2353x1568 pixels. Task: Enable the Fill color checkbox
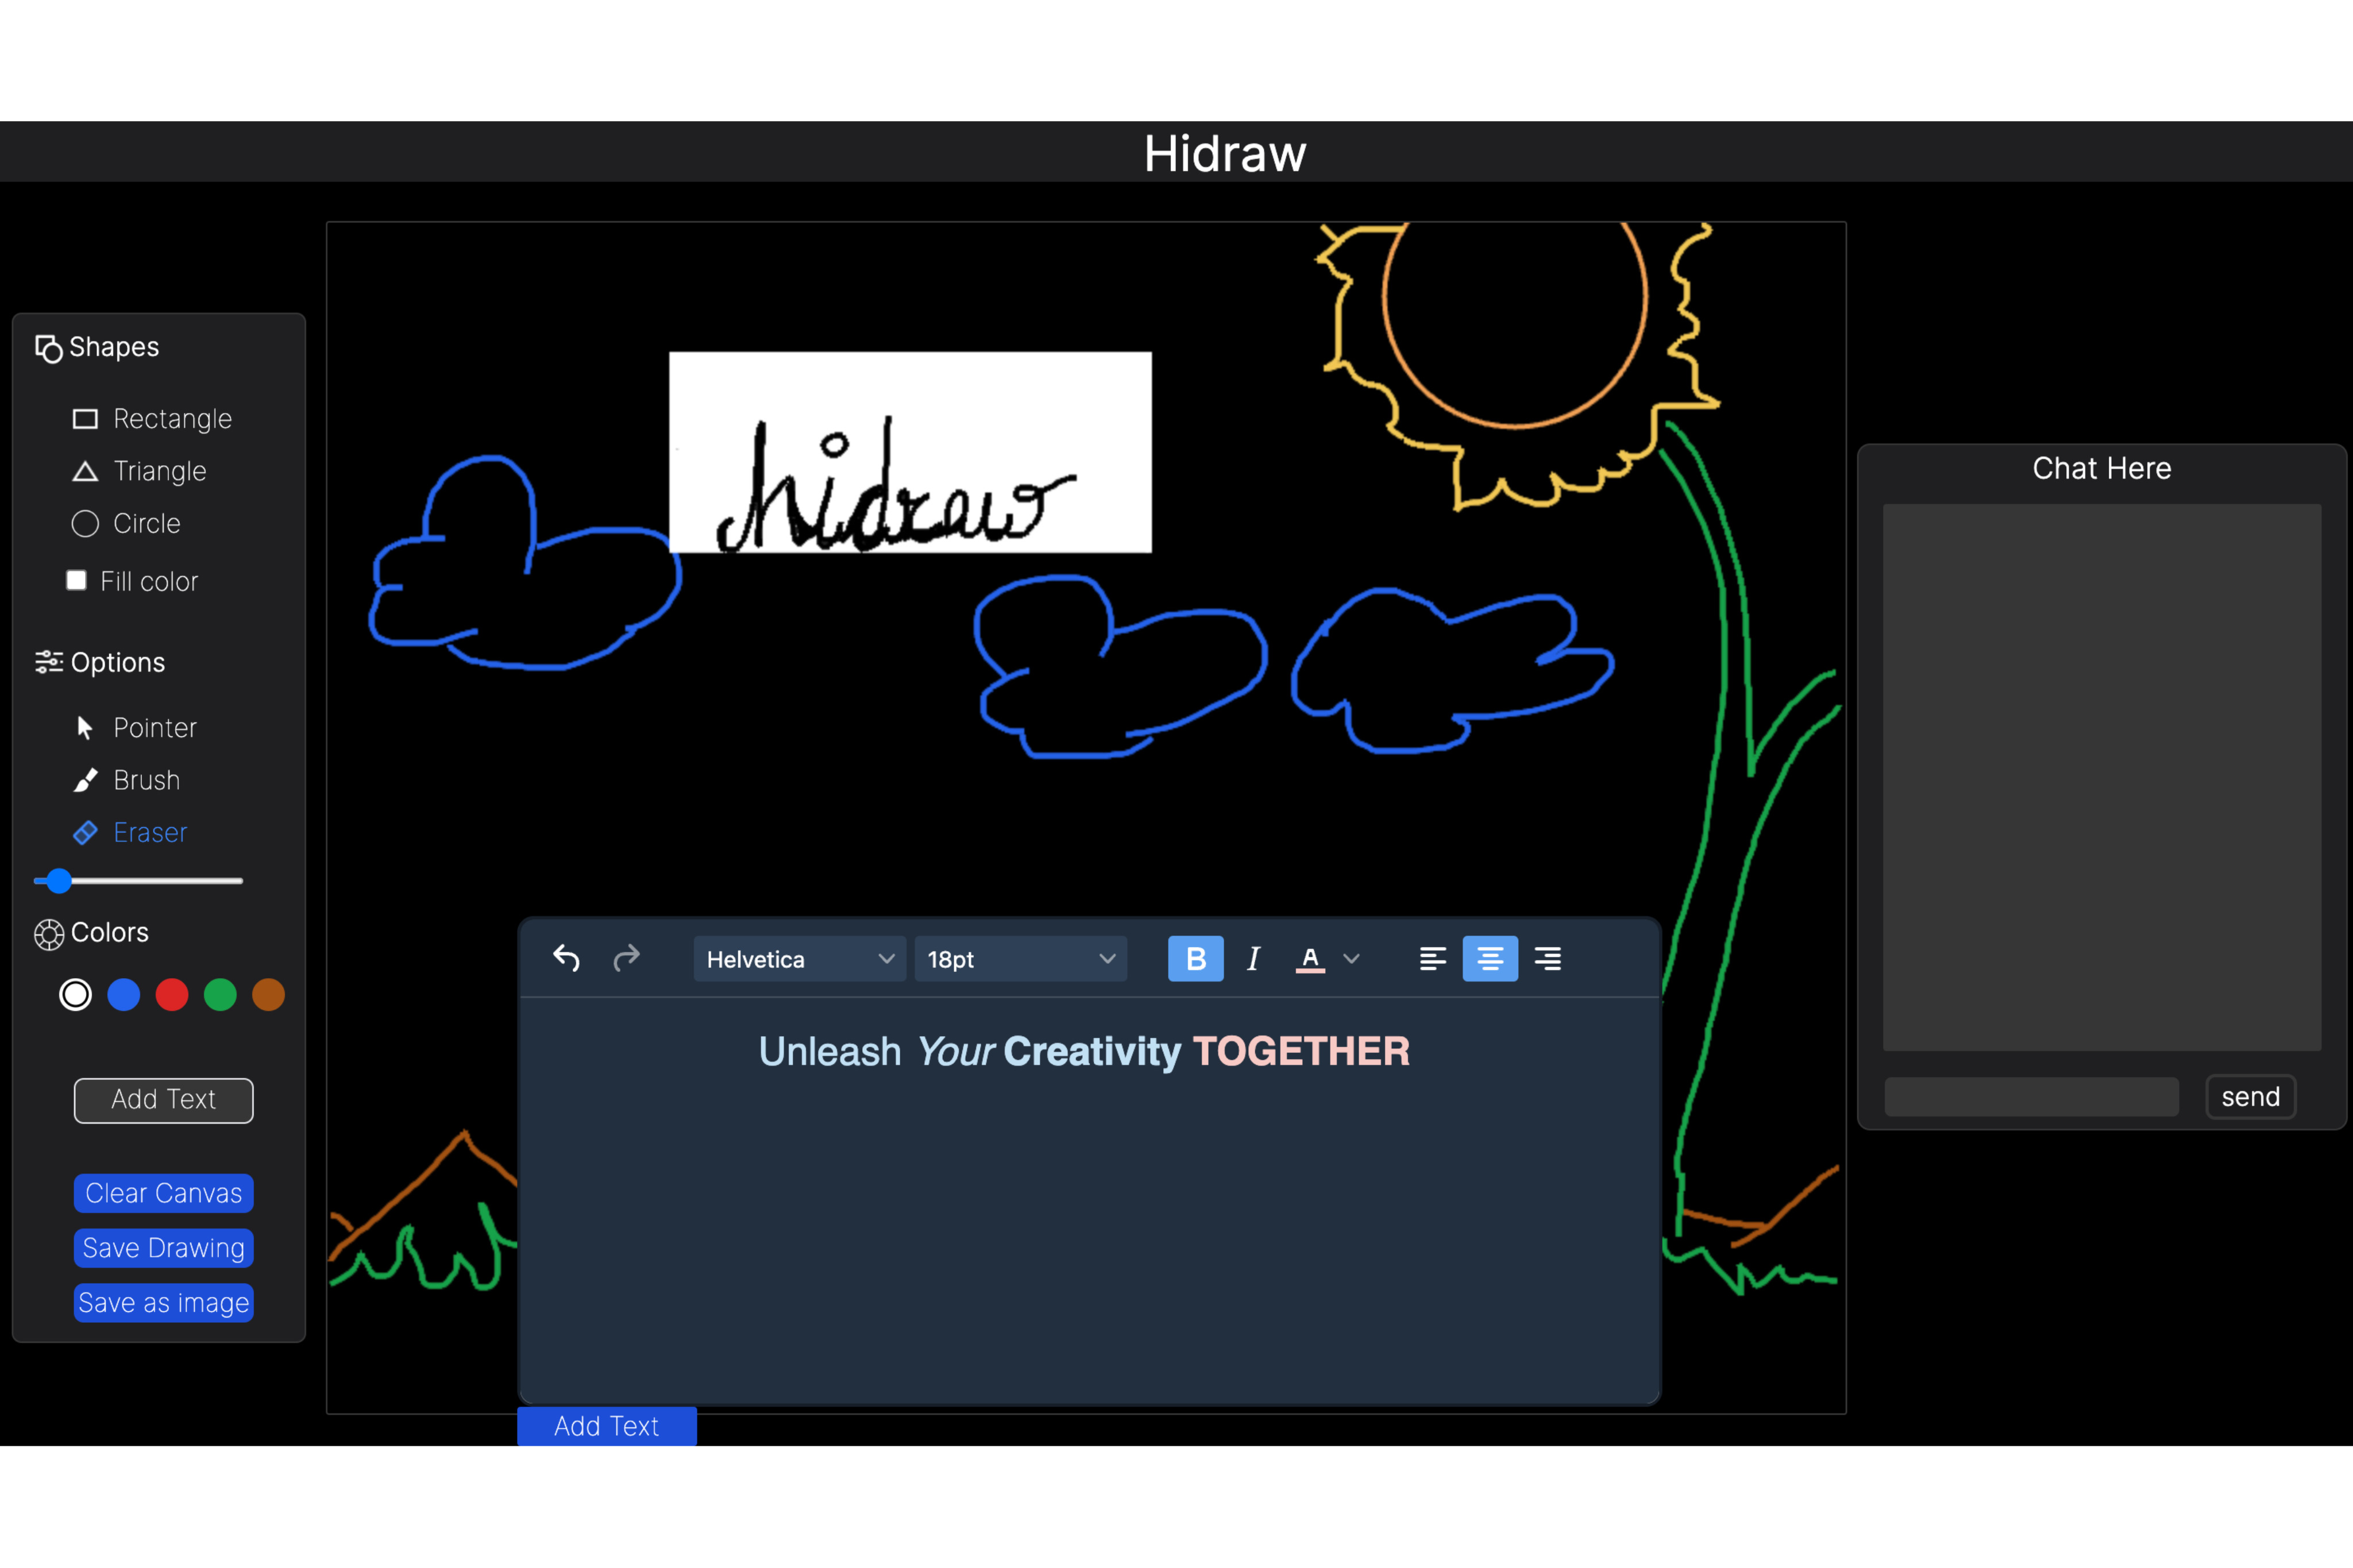pos(76,580)
